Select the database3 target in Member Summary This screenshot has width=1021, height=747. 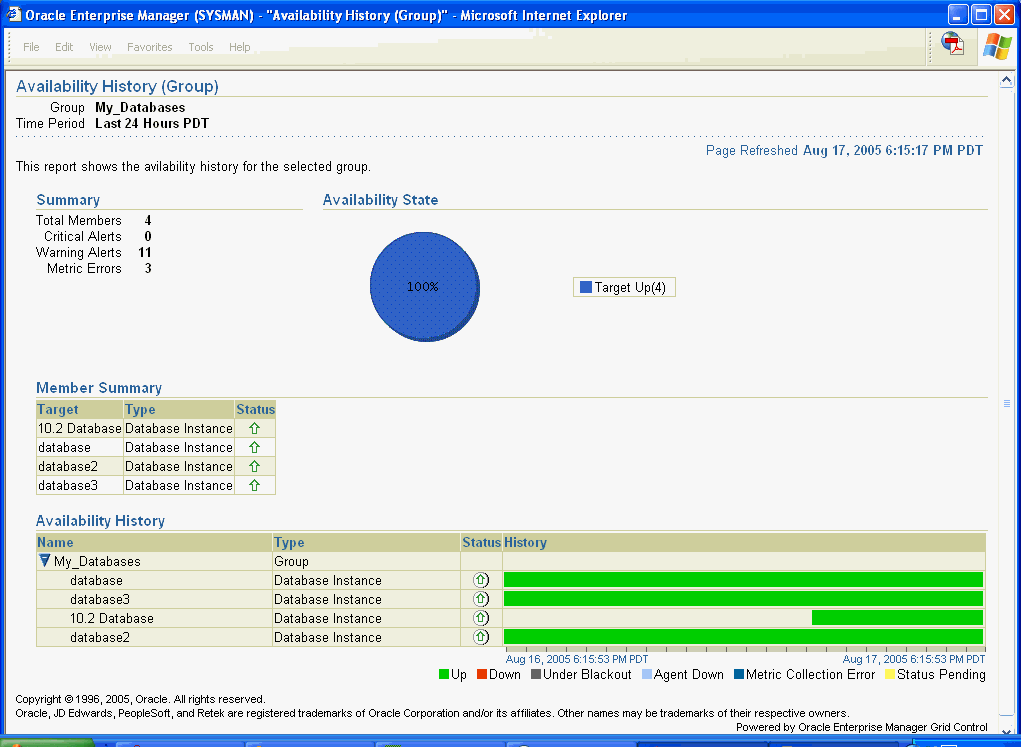tap(63, 485)
